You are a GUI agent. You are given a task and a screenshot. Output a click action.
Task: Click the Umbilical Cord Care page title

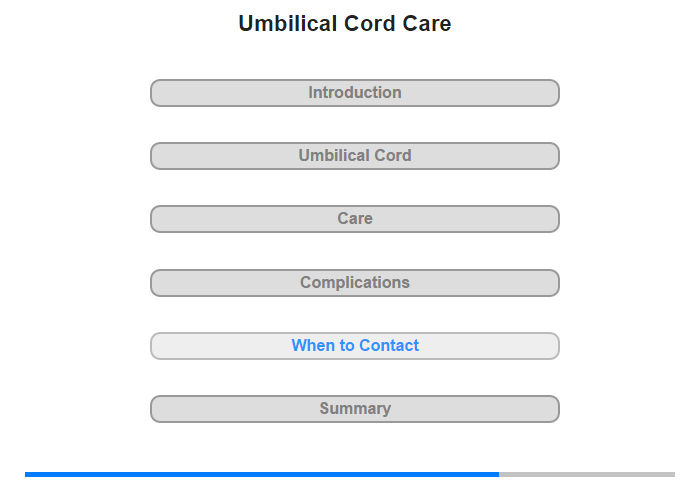click(x=344, y=24)
